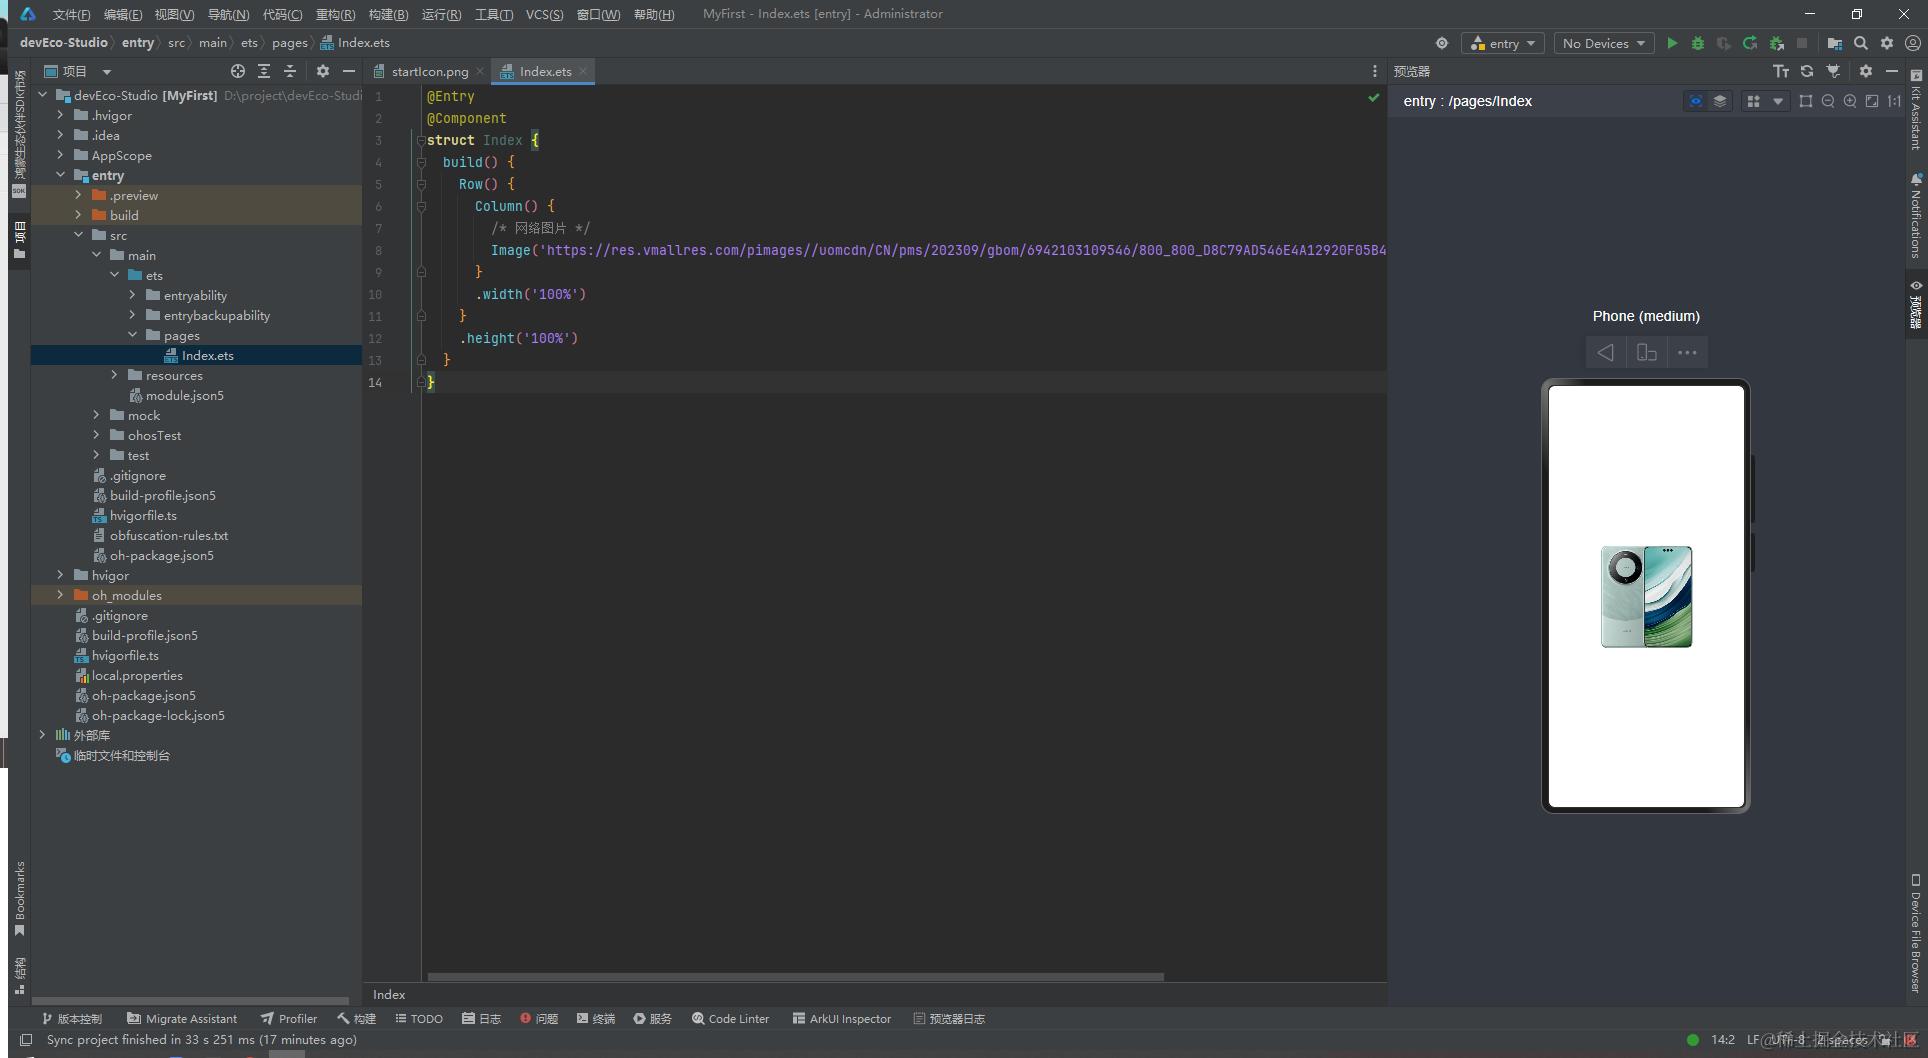The height and width of the screenshot is (1058, 1928).
Task: Toggle the Notifications side panel
Action: pyautogui.click(x=1916, y=215)
